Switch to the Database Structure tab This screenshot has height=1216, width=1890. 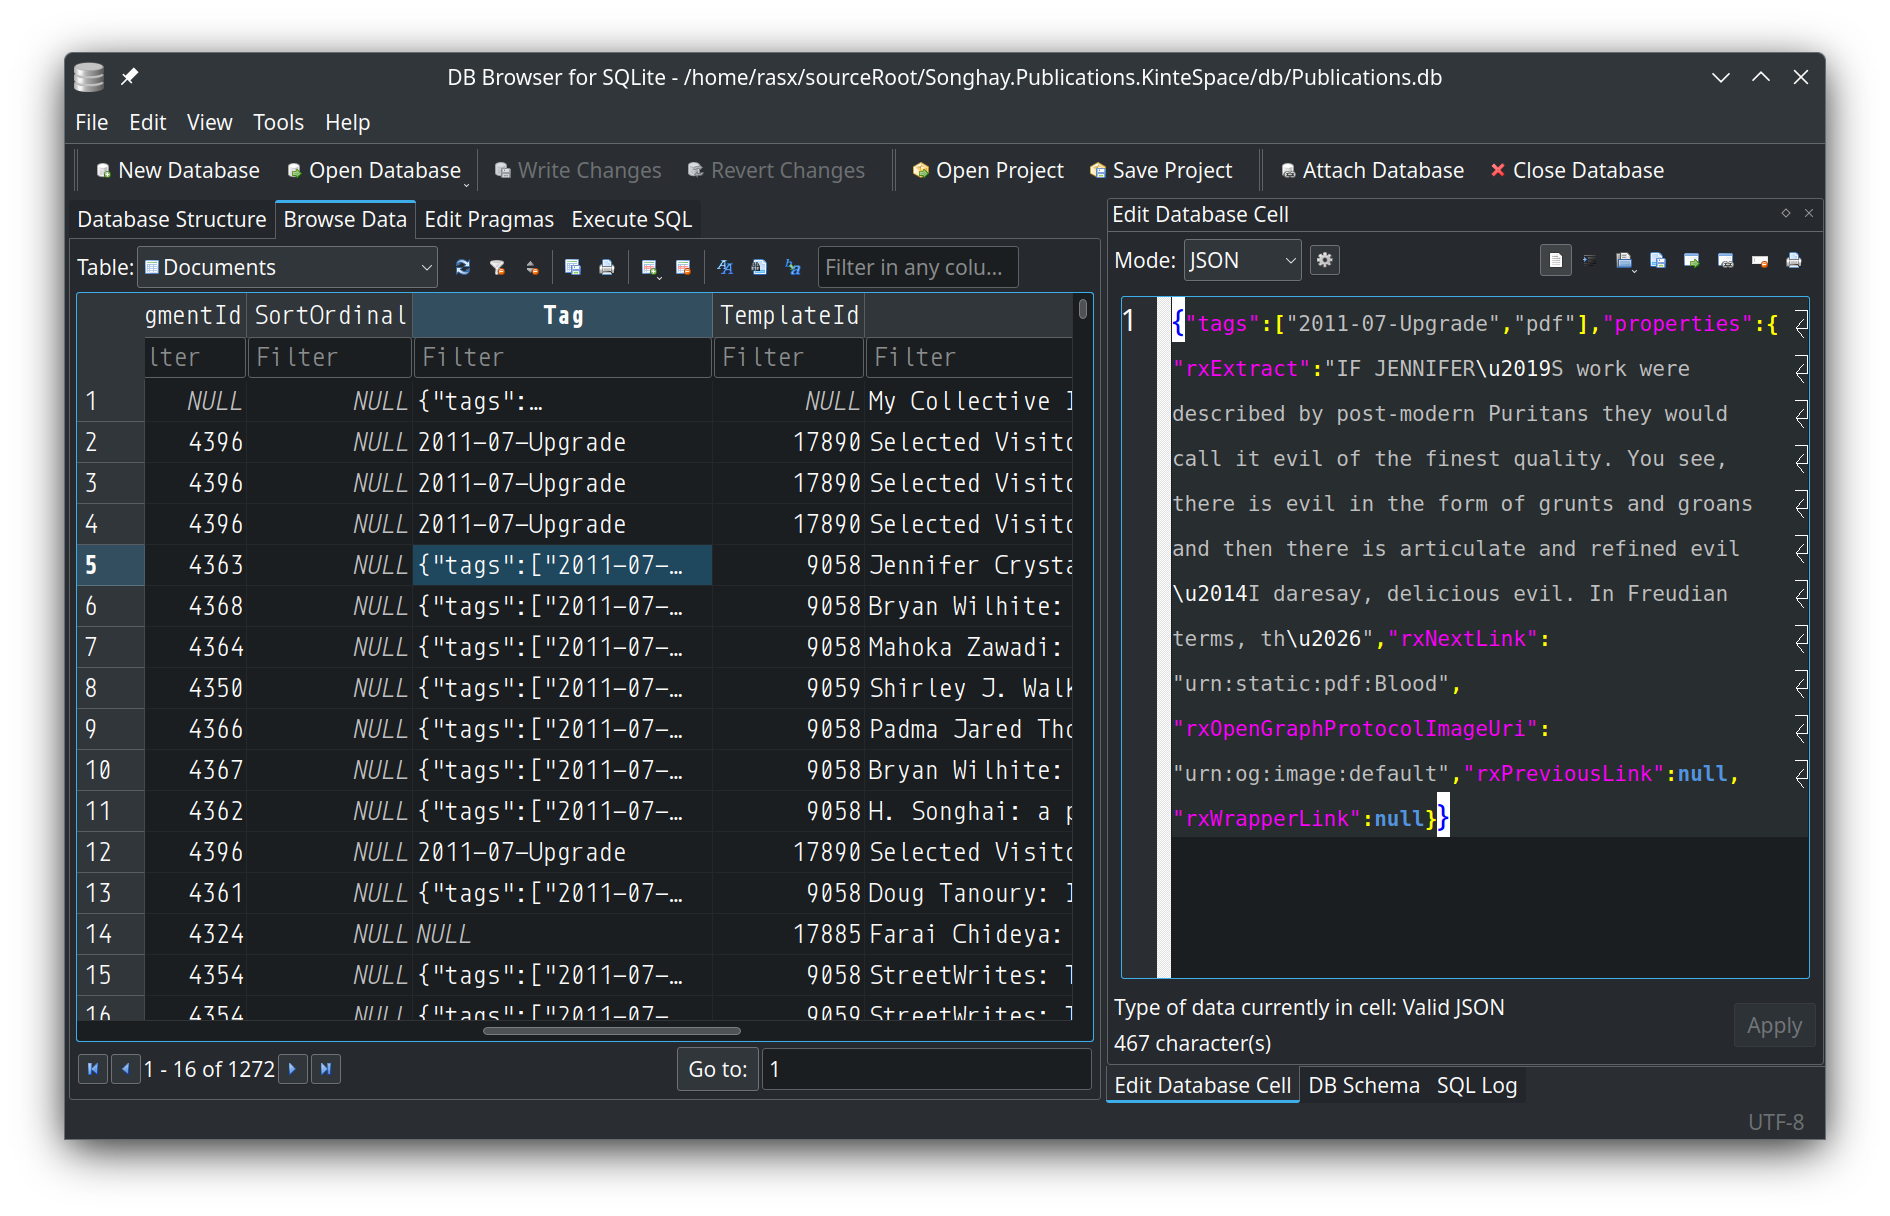172,219
